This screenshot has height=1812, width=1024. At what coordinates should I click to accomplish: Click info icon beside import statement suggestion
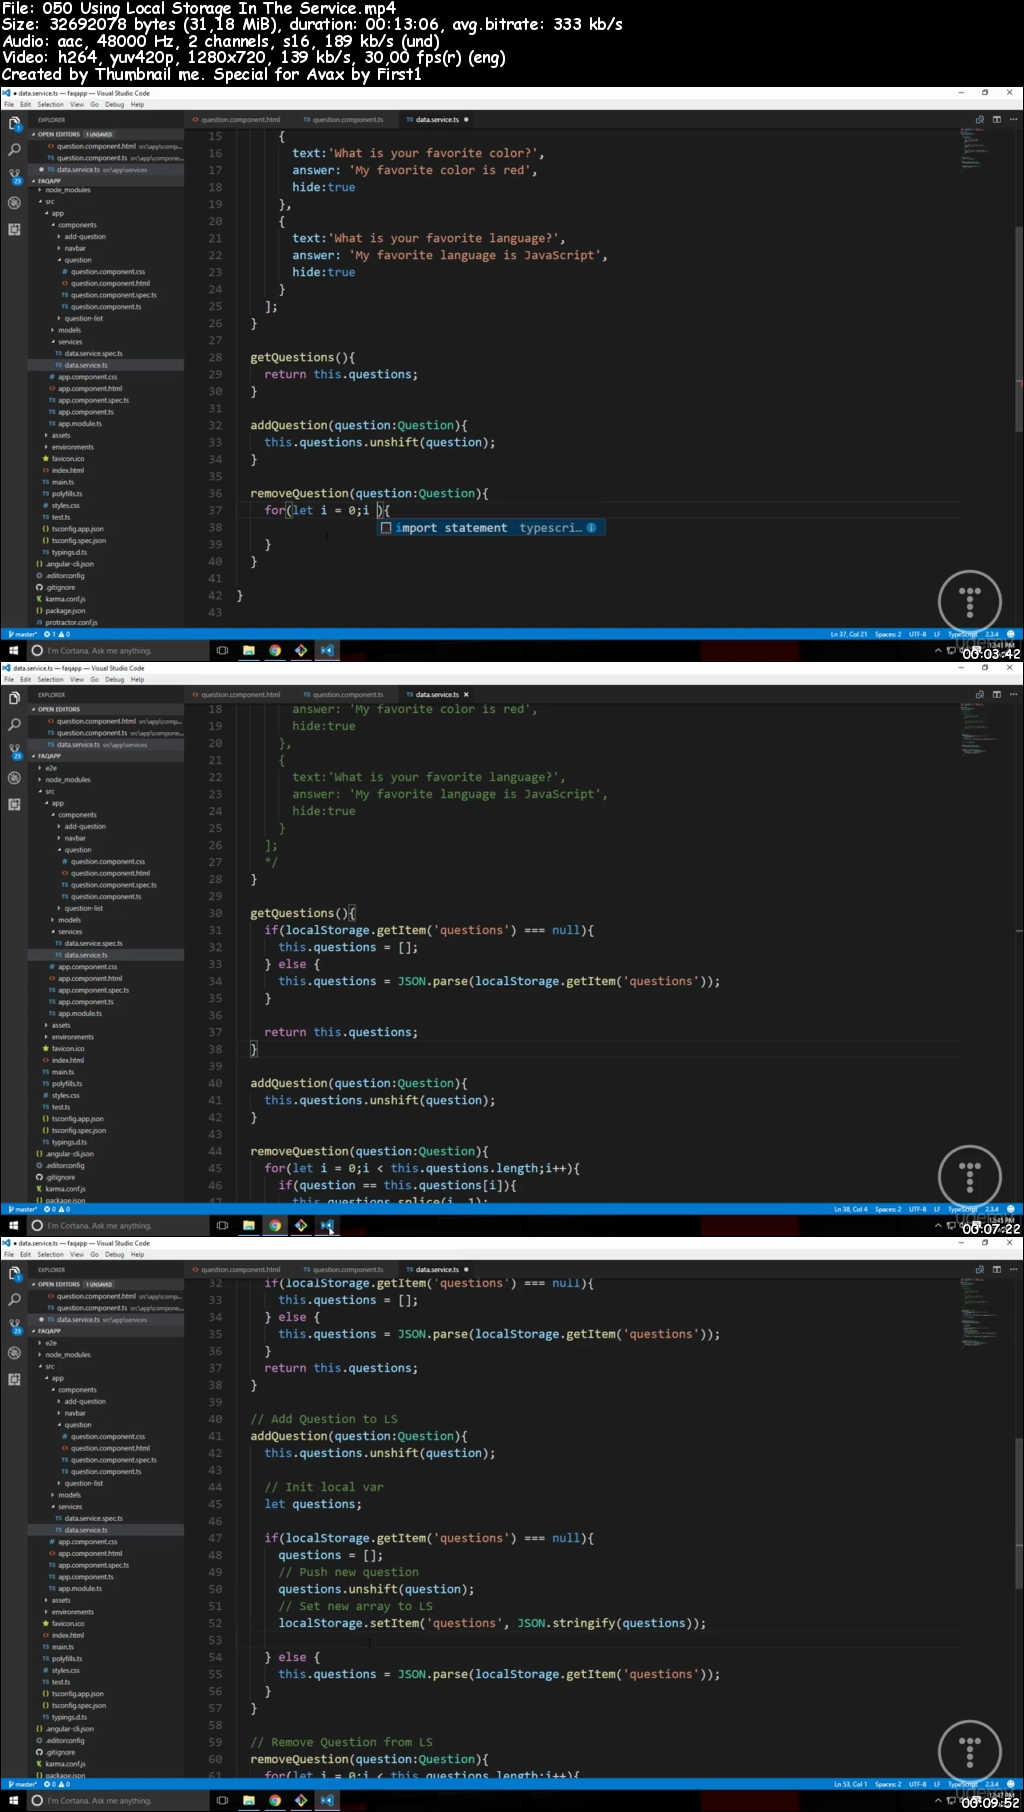[x=591, y=528]
